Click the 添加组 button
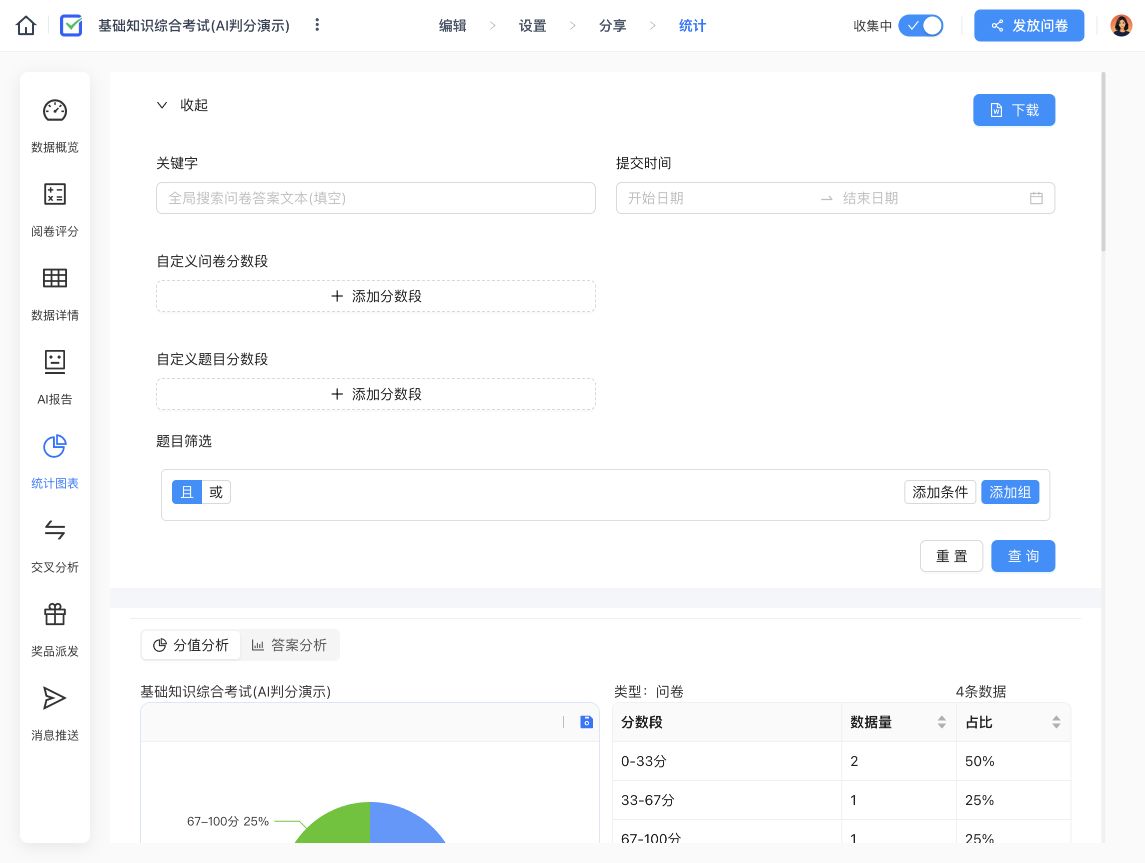 pyautogui.click(x=1010, y=492)
